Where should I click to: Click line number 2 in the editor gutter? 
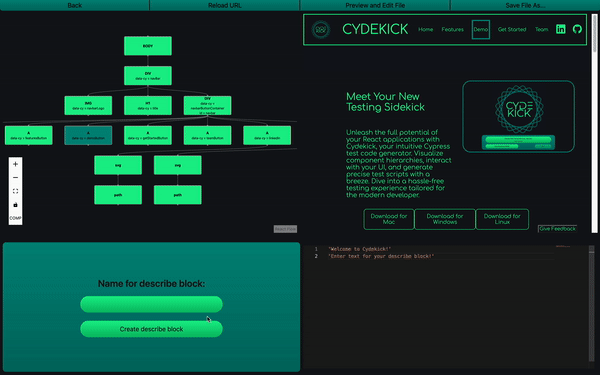coord(316,256)
